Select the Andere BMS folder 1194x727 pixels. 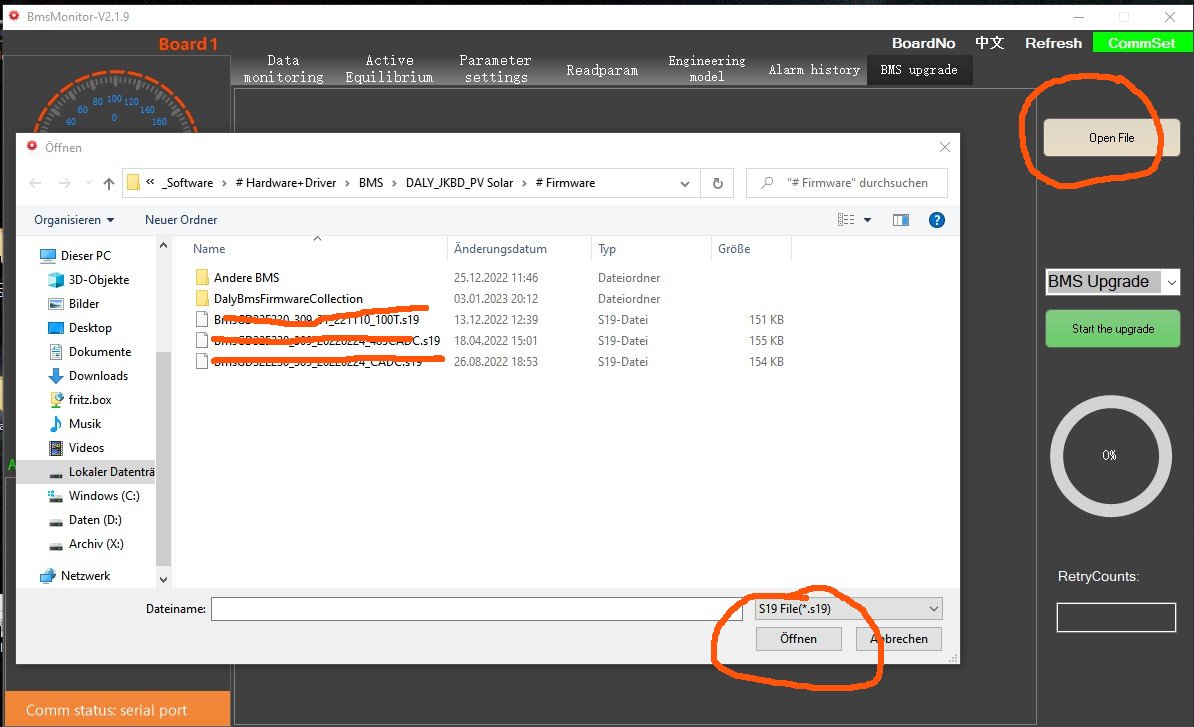246,278
